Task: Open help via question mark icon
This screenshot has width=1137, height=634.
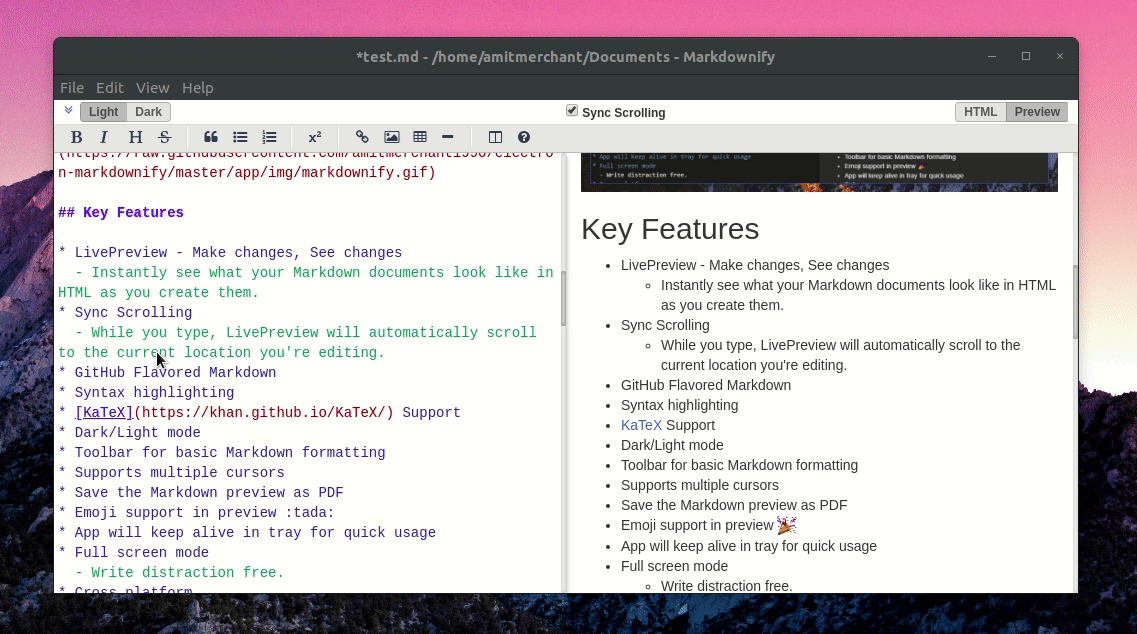Action: [524, 137]
